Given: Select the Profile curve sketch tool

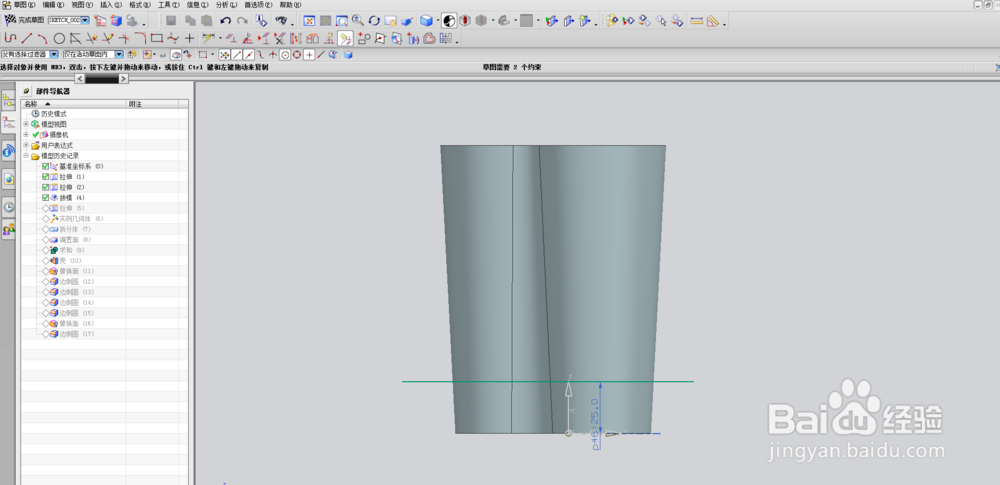Looking at the screenshot, I should [10, 38].
